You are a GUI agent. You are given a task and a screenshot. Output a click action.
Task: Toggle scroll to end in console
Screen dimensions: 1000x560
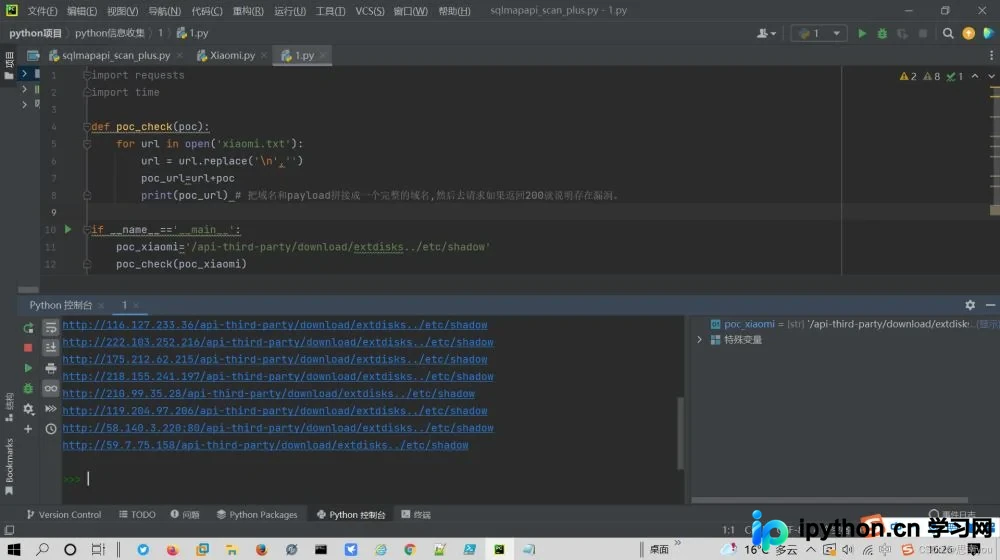(x=50, y=348)
